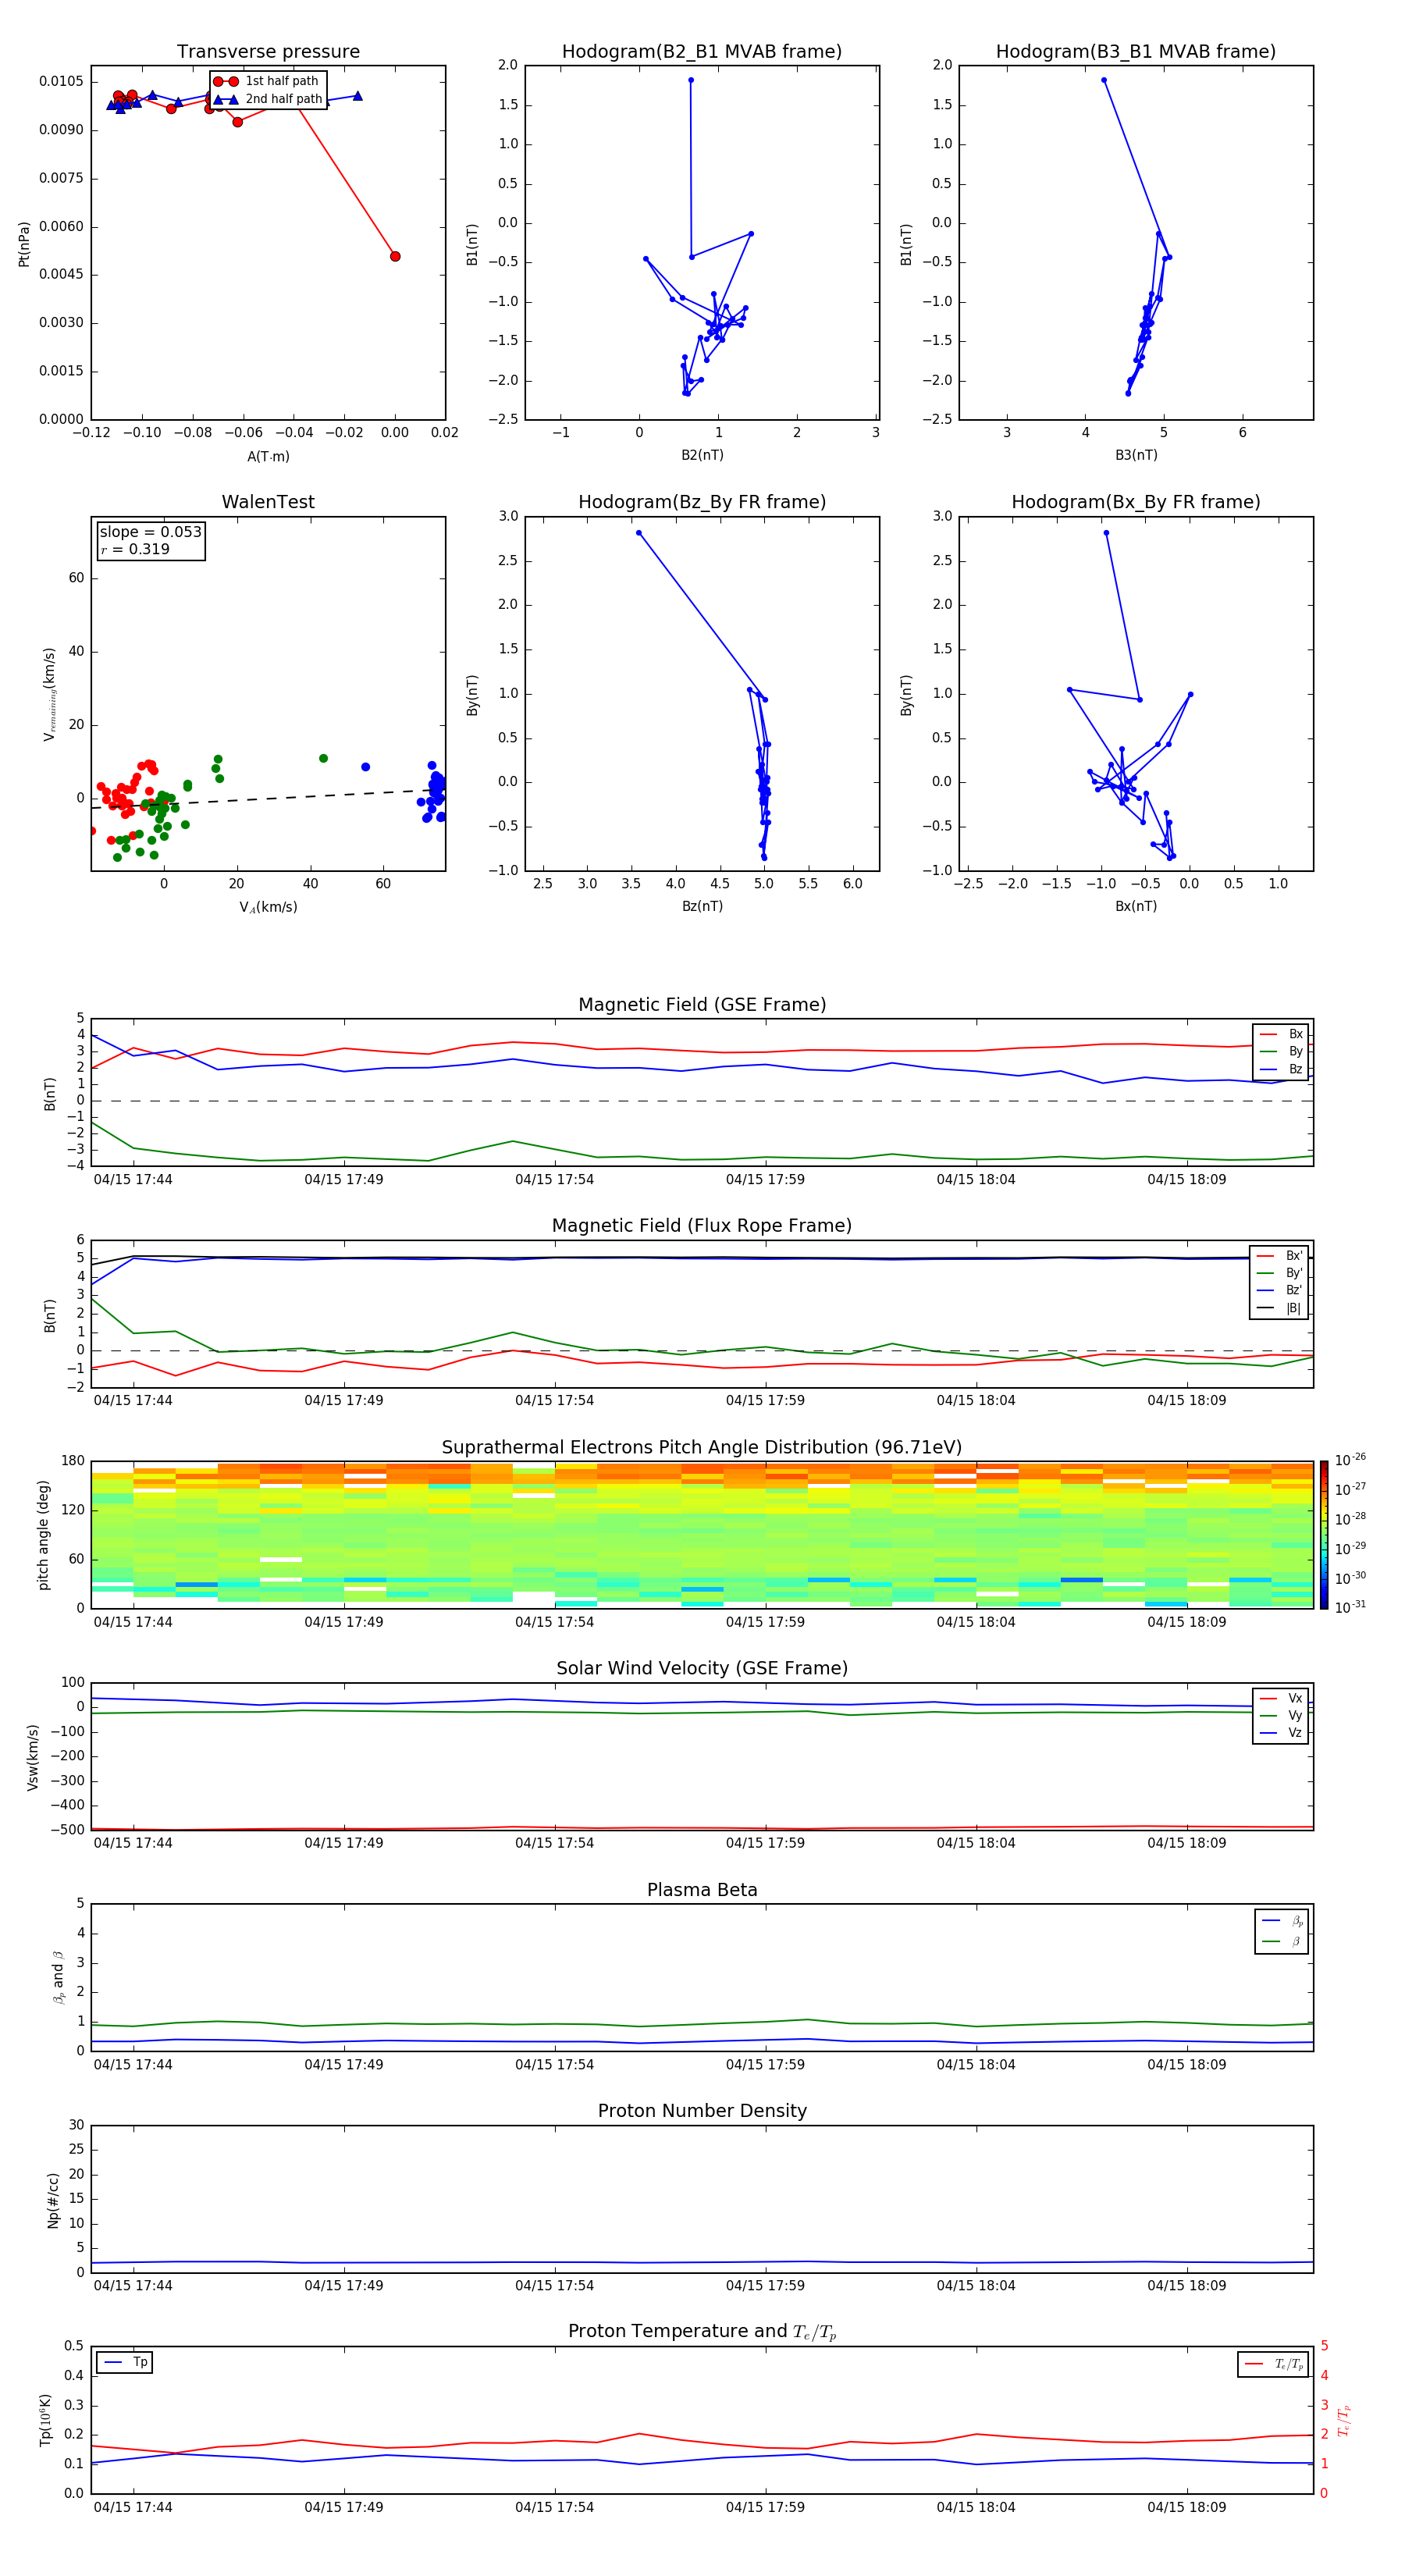Click "Bx'" in Flux Rope Frame legend

pos(1280,1256)
